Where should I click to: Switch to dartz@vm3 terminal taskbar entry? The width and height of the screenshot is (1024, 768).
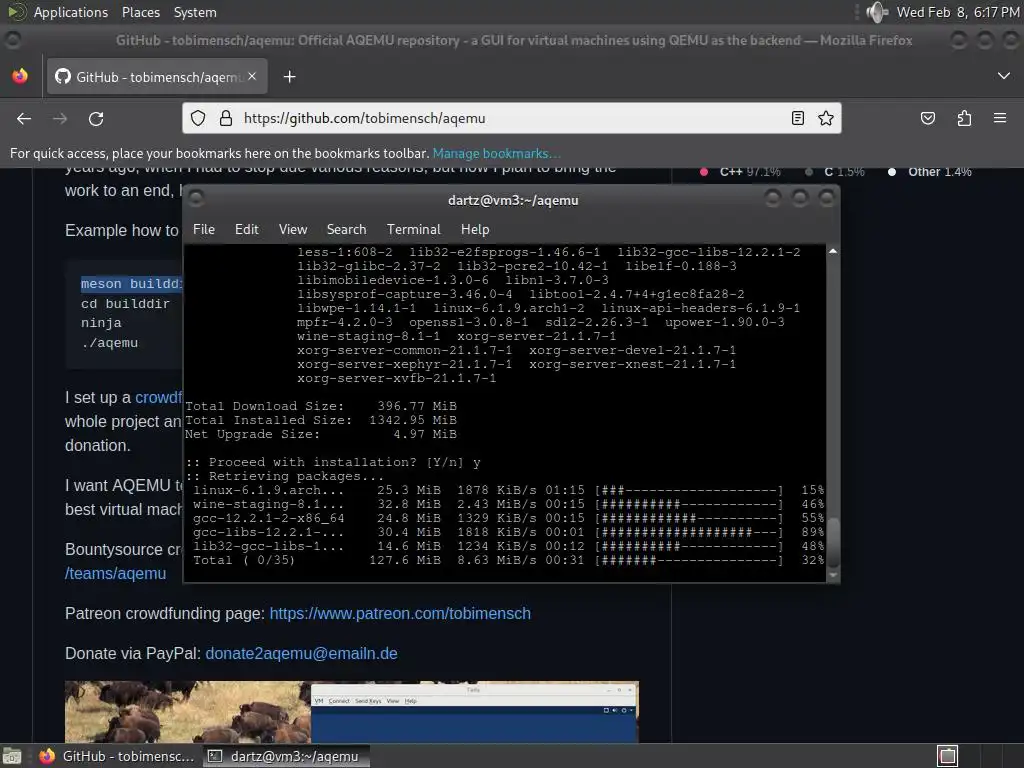tap(285, 756)
